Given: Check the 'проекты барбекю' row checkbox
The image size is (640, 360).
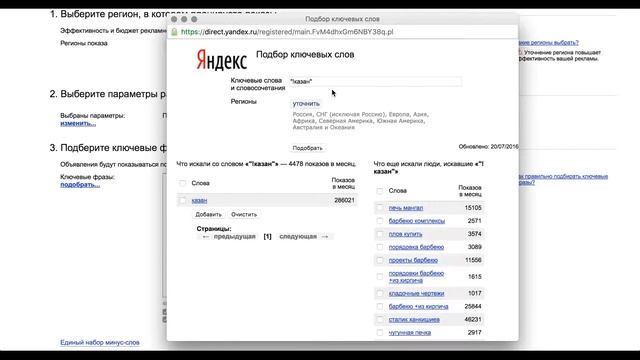Looking at the screenshot, I should pos(380,260).
